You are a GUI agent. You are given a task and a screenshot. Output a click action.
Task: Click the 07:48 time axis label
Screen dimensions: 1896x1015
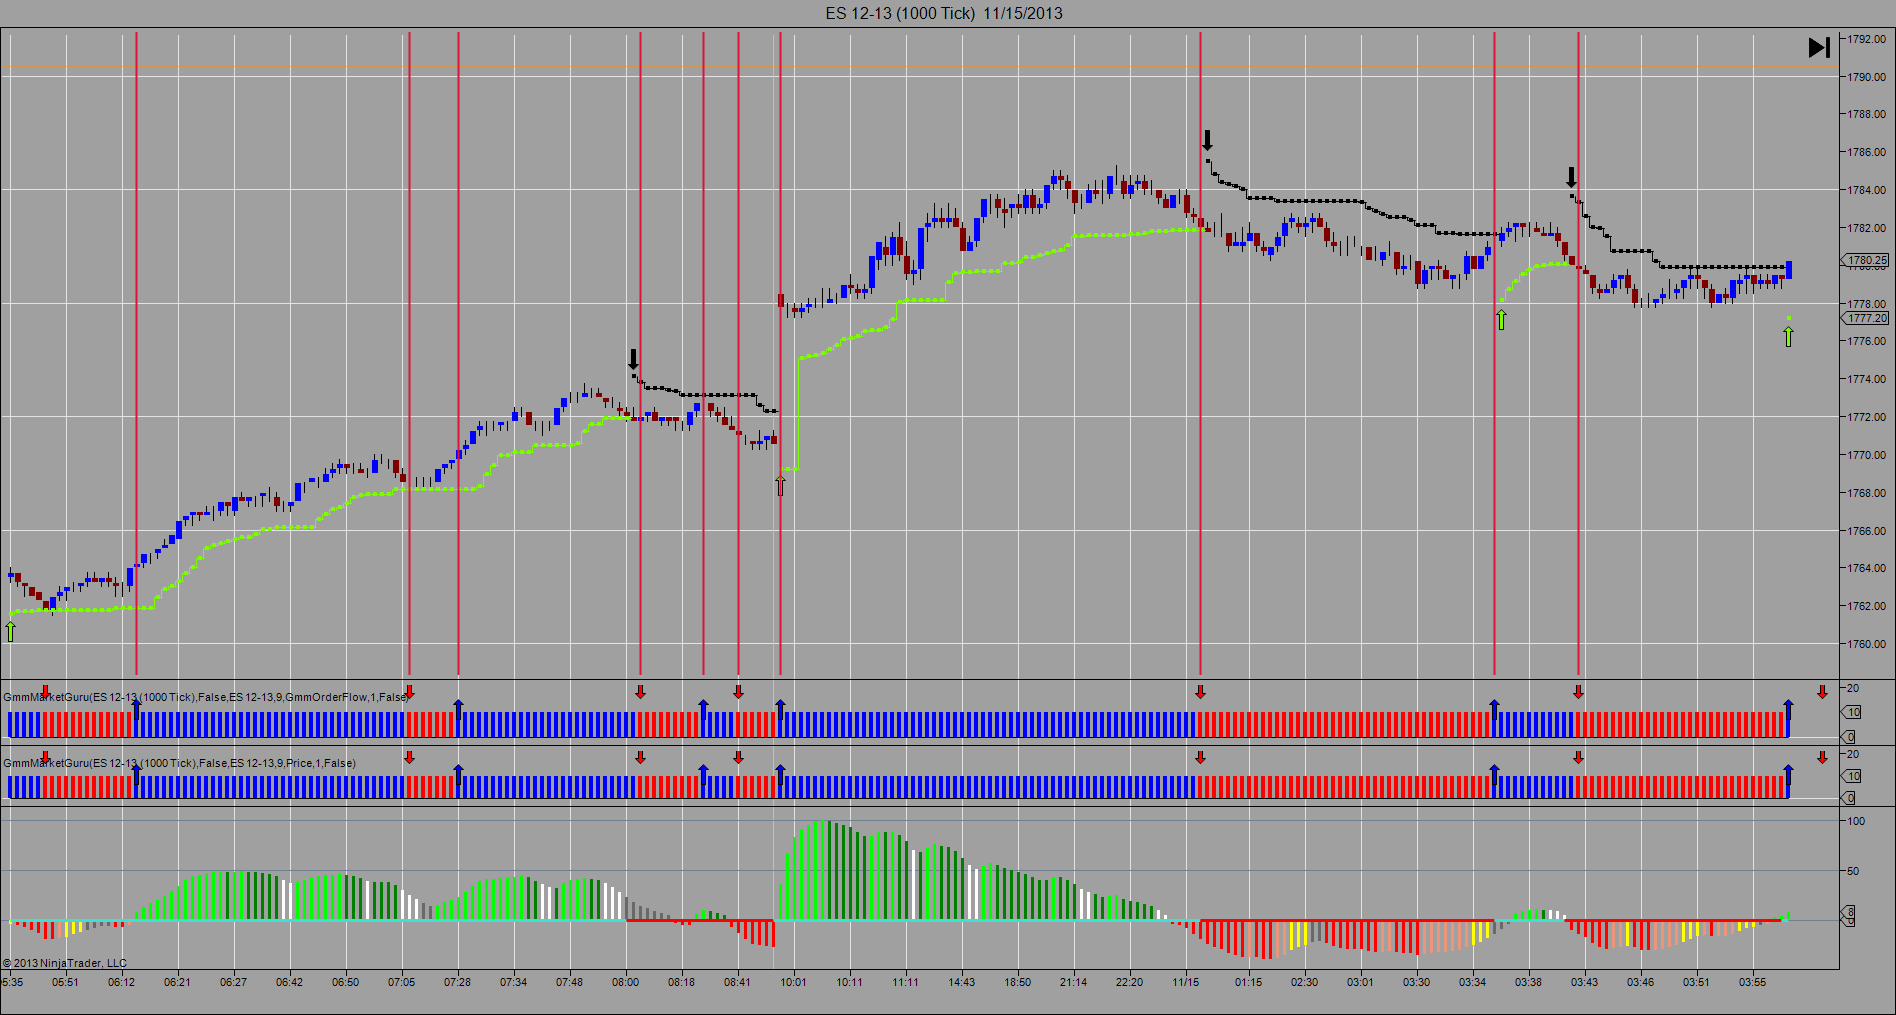point(570,983)
